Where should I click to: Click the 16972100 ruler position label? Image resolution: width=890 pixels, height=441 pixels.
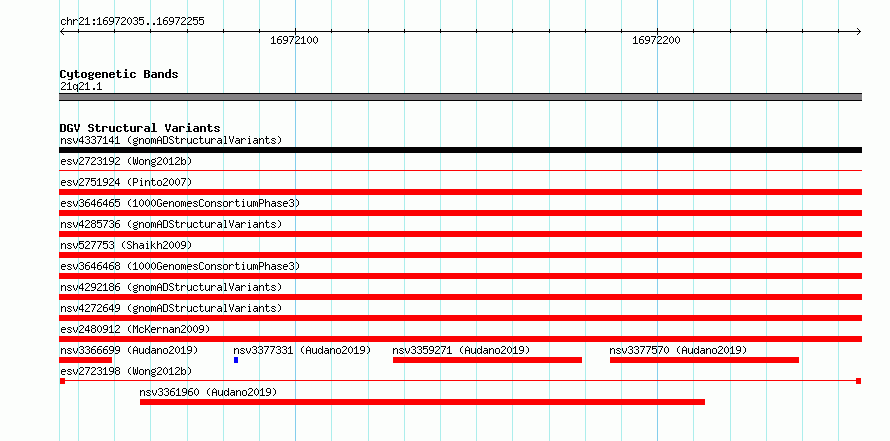point(294,40)
